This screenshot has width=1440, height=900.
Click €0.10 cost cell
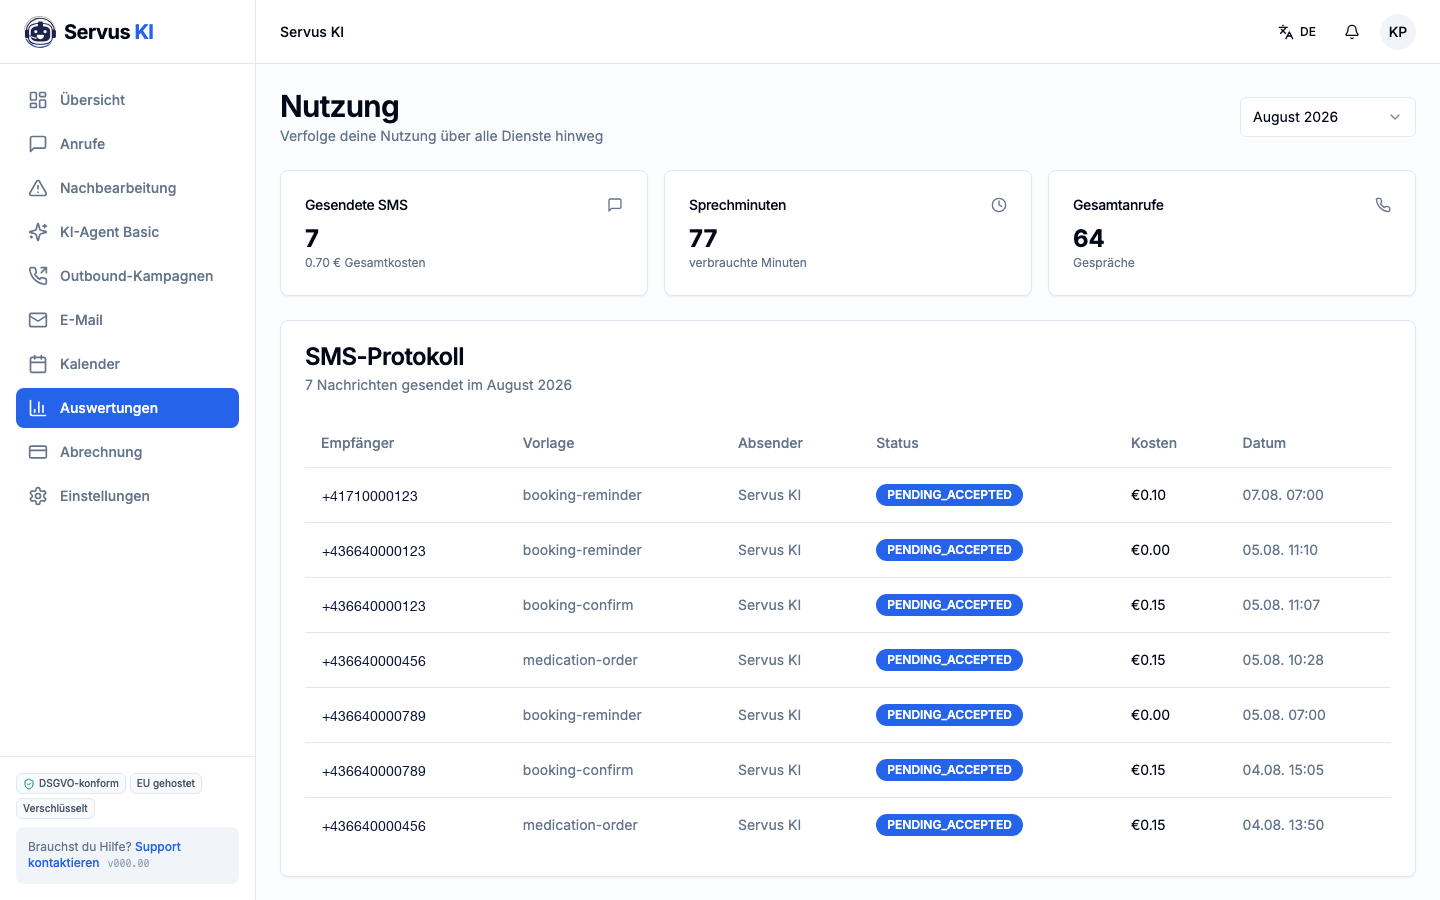[x=1148, y=495]
